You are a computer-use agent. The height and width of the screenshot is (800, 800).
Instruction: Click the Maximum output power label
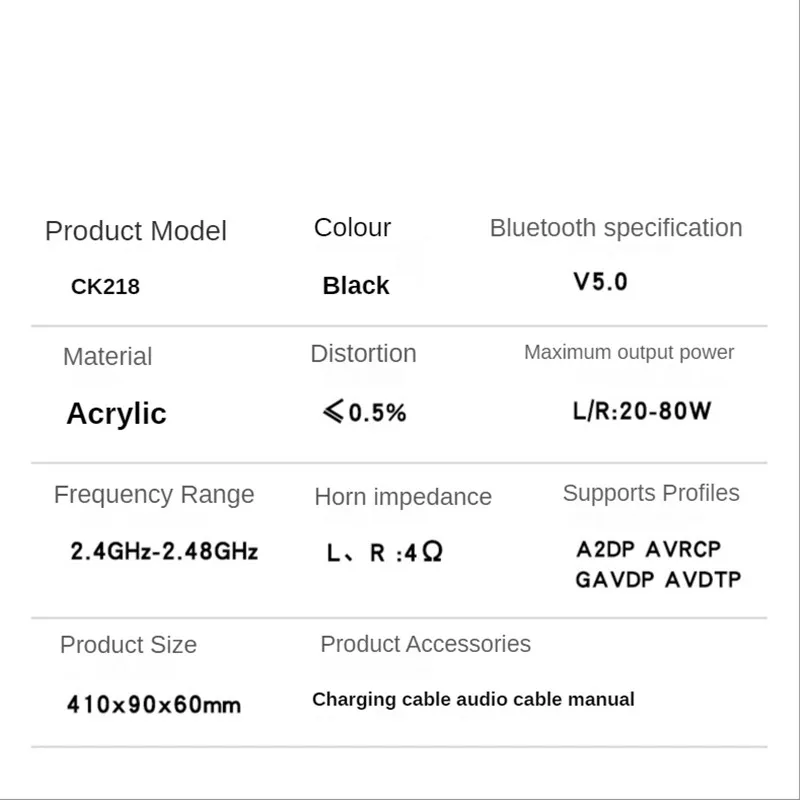coord(629,352)
